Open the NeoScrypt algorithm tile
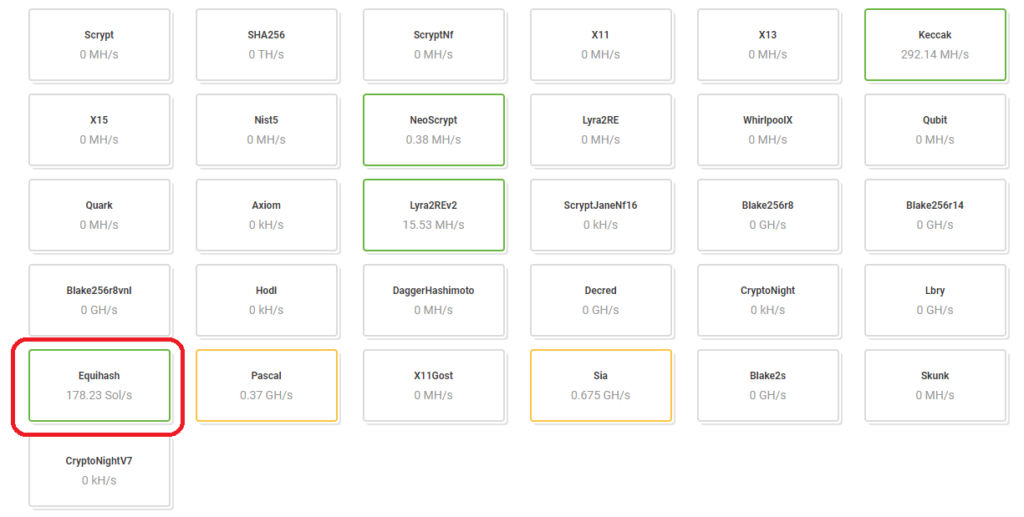 (x=433, y=129)
